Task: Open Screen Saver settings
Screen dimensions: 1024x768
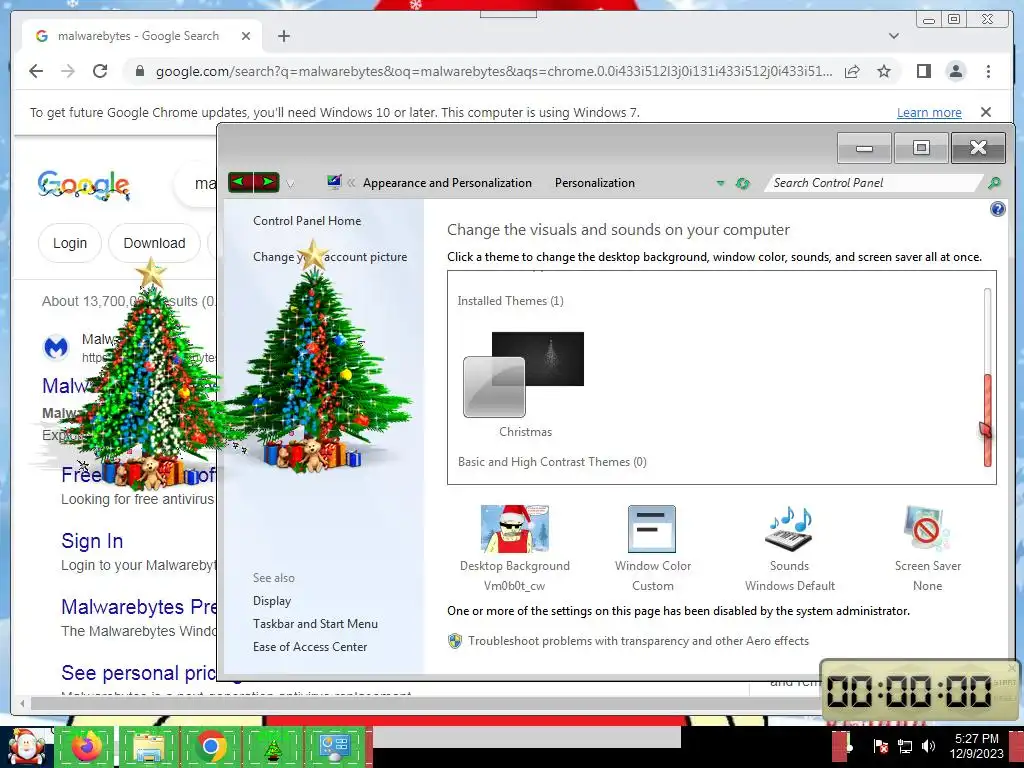Action: [x=927, y=548]
